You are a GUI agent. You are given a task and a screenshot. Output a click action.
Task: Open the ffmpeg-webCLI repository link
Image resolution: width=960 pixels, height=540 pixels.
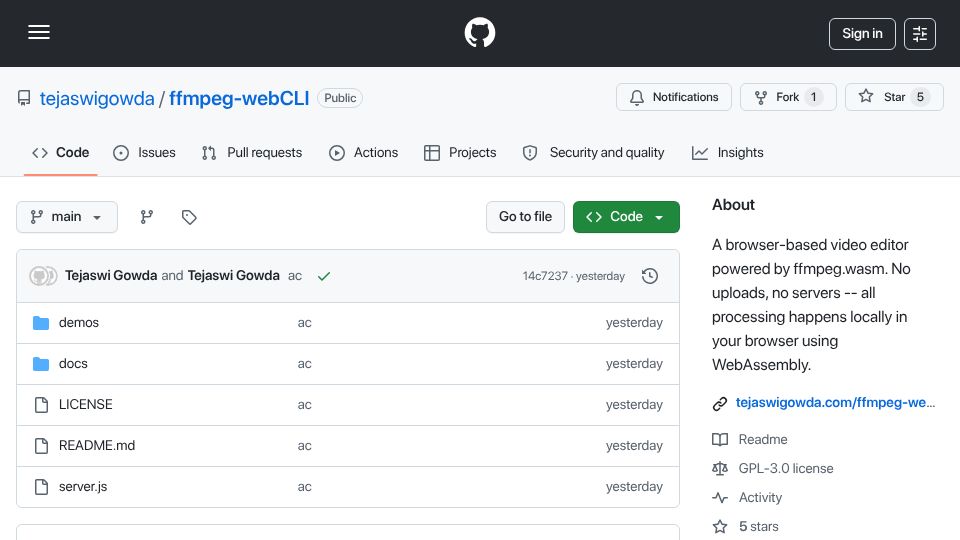239,98
